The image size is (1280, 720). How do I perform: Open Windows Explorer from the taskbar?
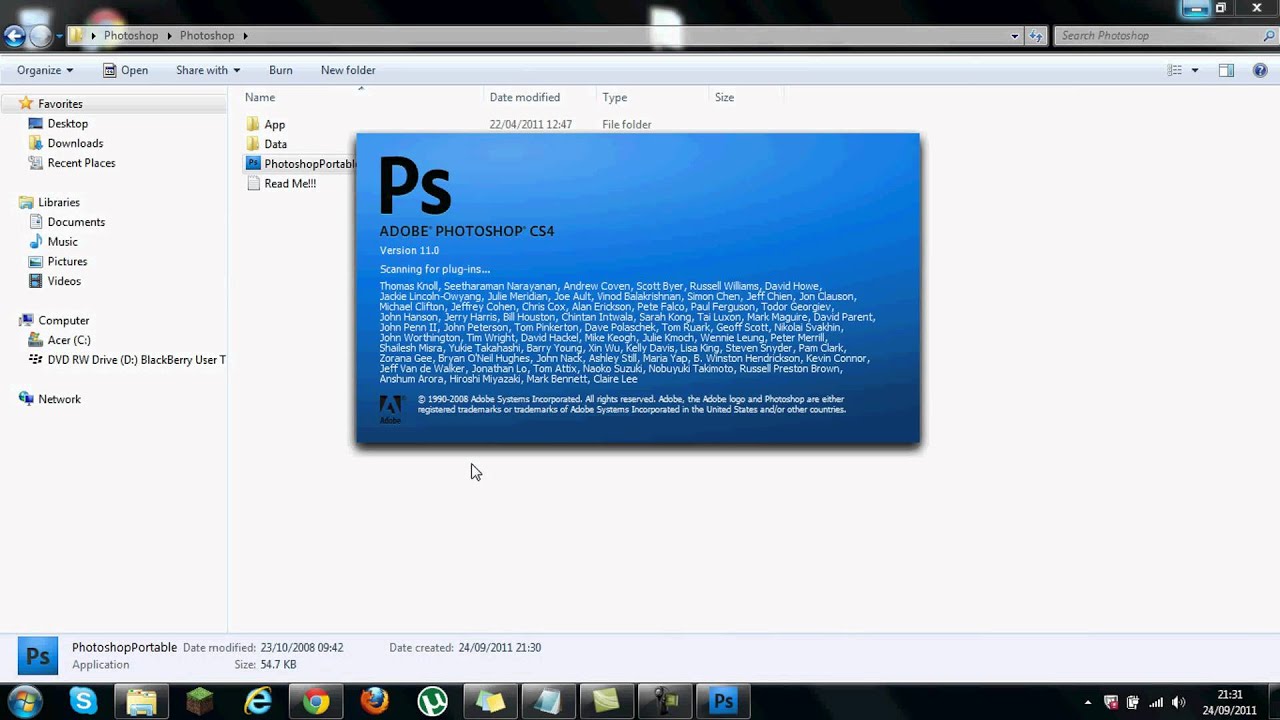click(141, 702)
